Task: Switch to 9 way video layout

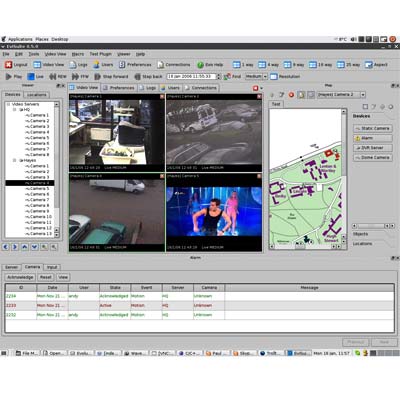Action: pos(294,65)
